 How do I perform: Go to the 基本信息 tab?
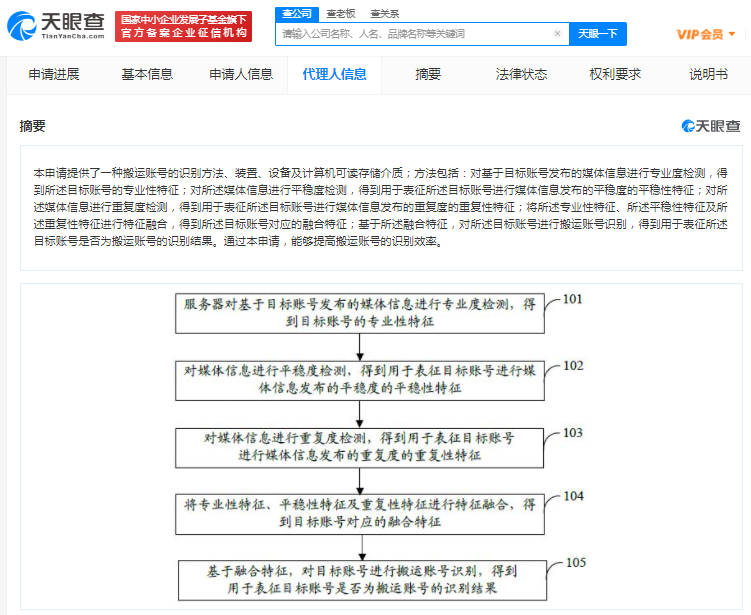click(x=147, y=74)
